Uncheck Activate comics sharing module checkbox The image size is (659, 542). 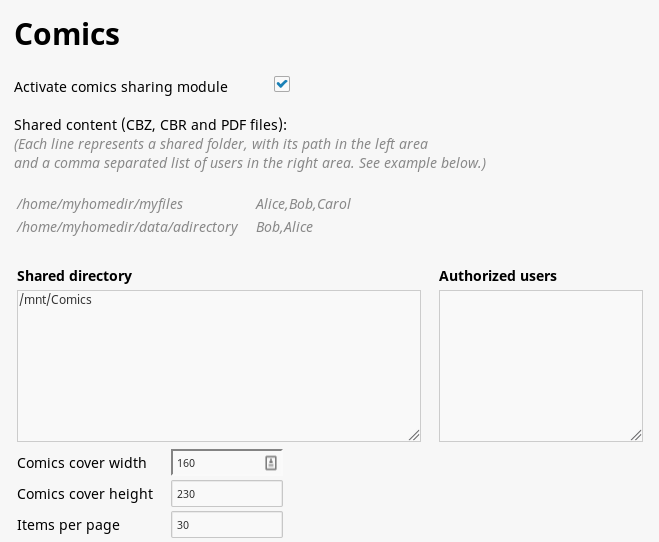pos(282,84)
